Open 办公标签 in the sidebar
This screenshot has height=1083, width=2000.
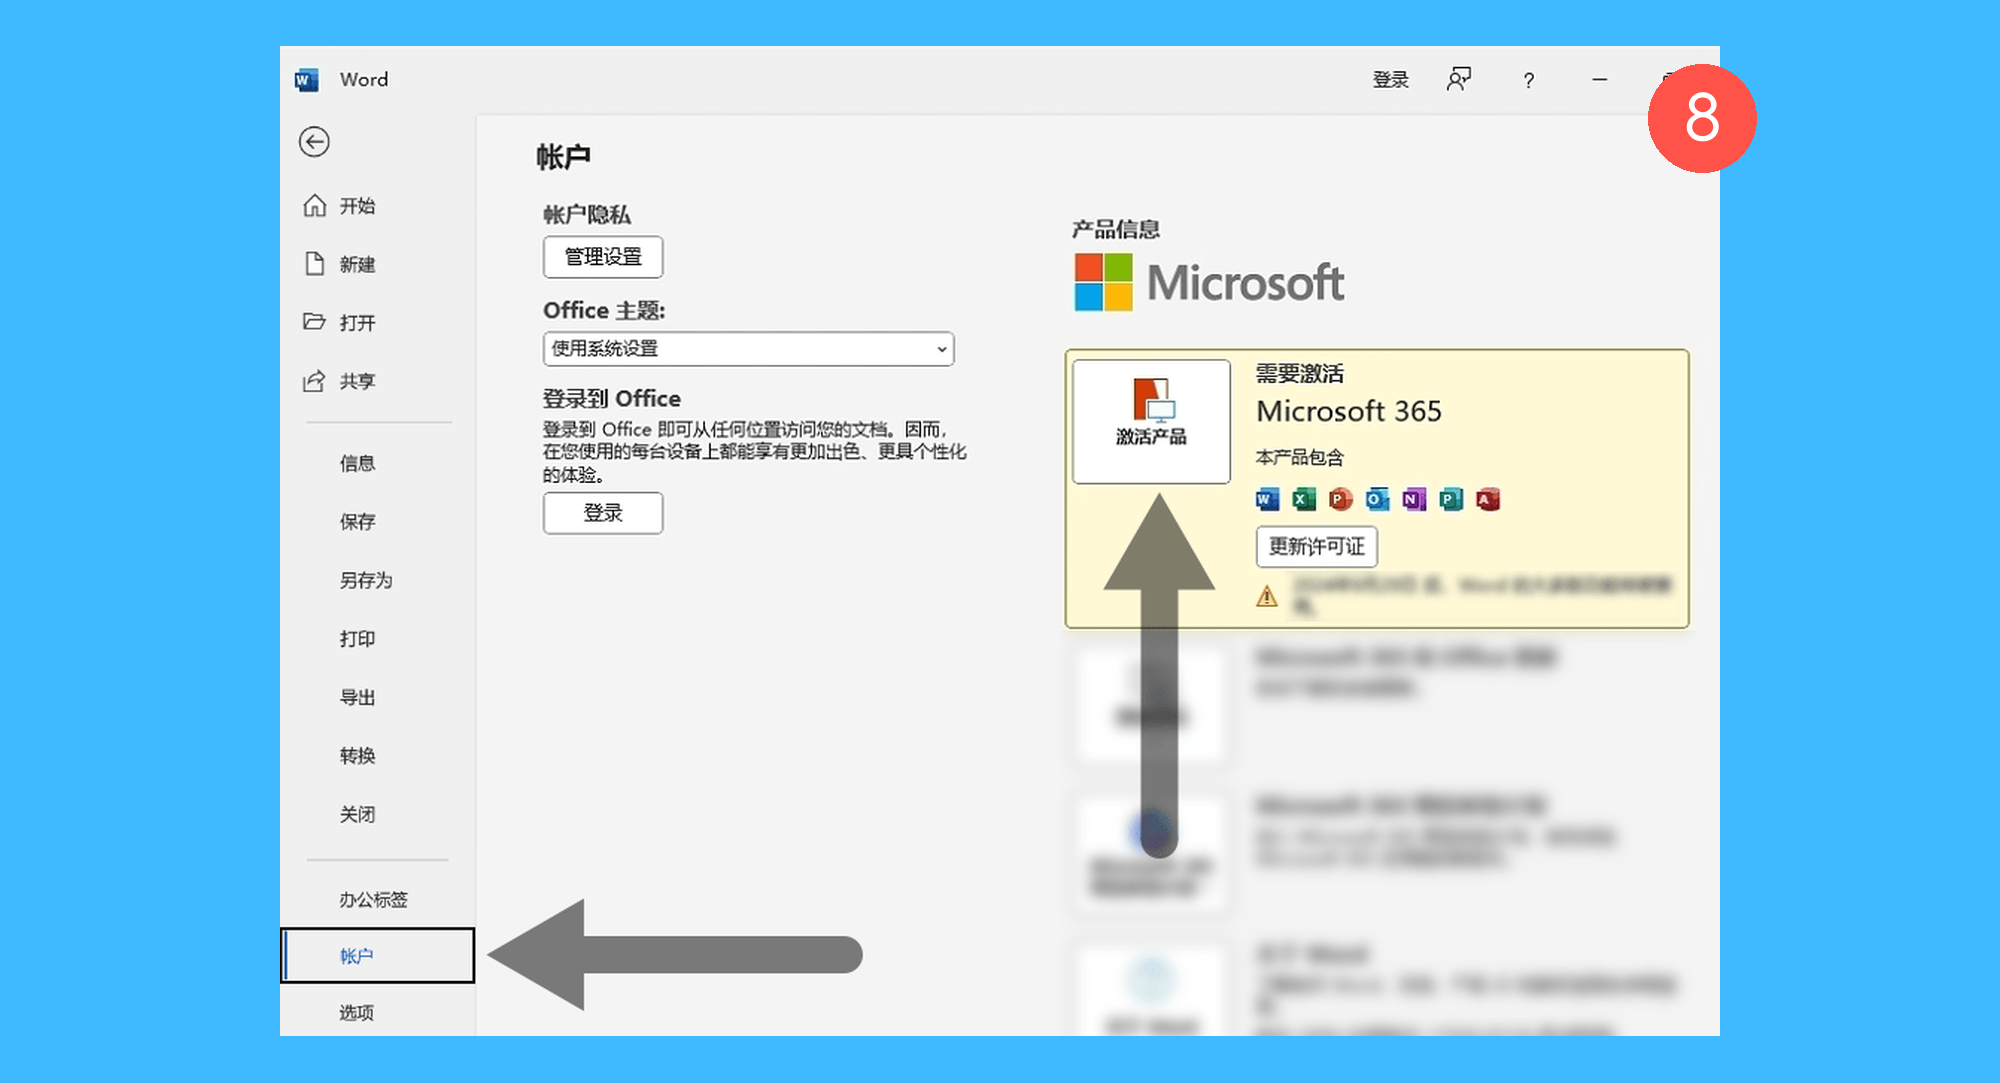tap(373, 899)
